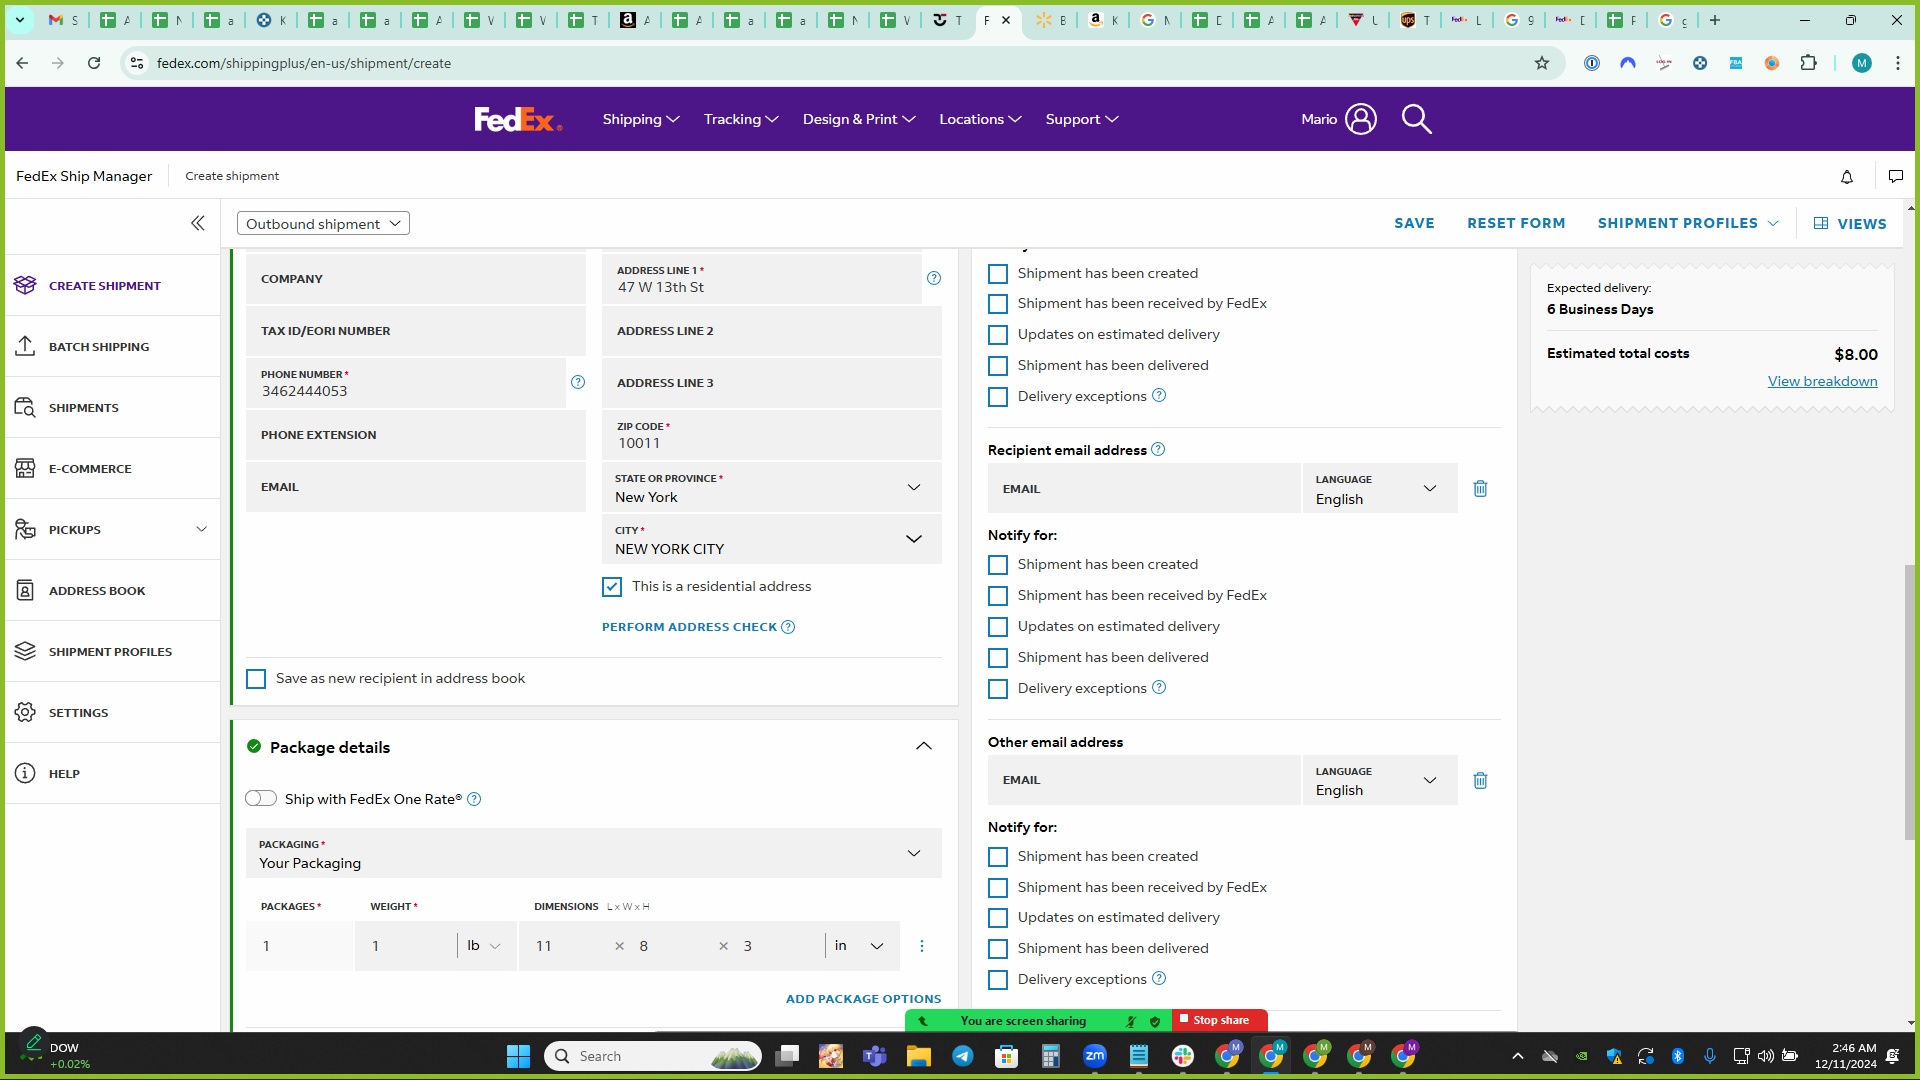Open the City dropdown
Viewport: 1920px width, 1080px height.
[x=772, y=539]
